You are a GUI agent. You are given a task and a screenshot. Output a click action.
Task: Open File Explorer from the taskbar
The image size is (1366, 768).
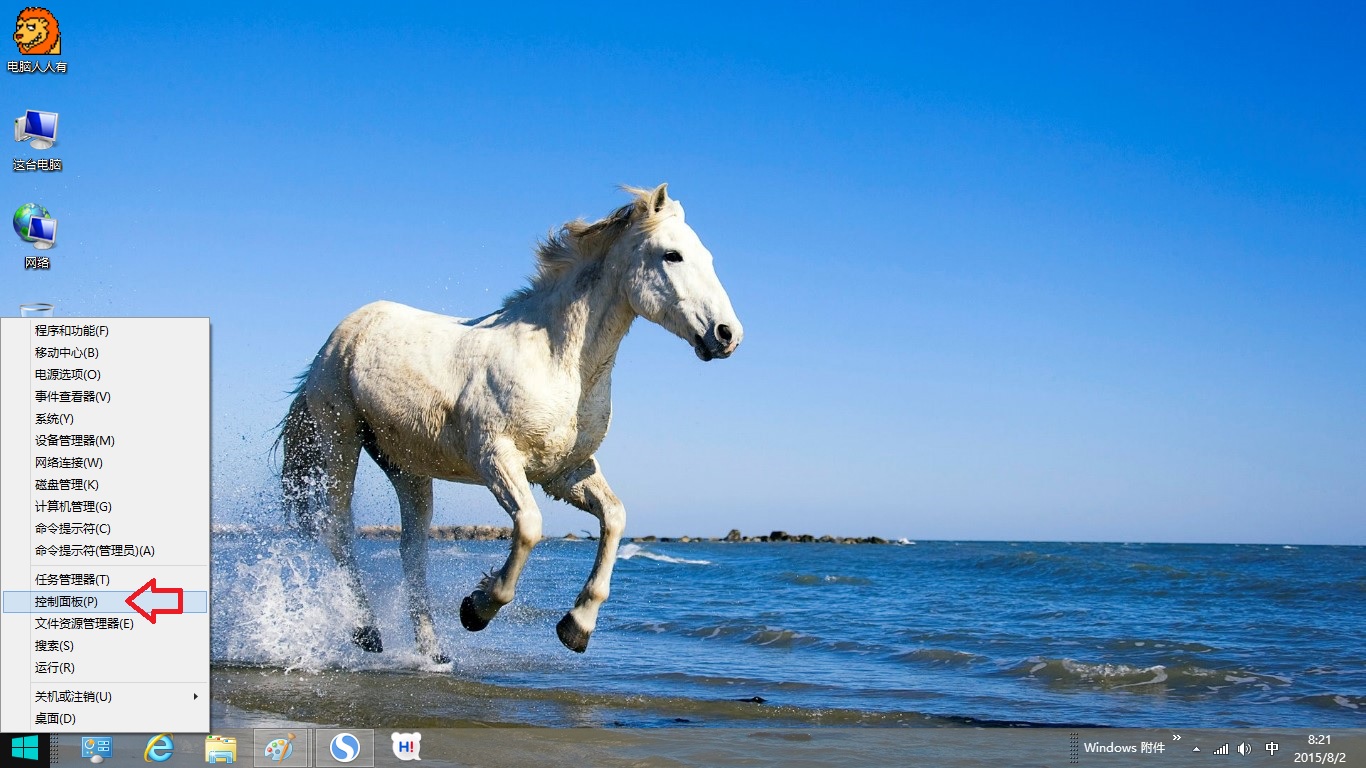click(220, 748)
